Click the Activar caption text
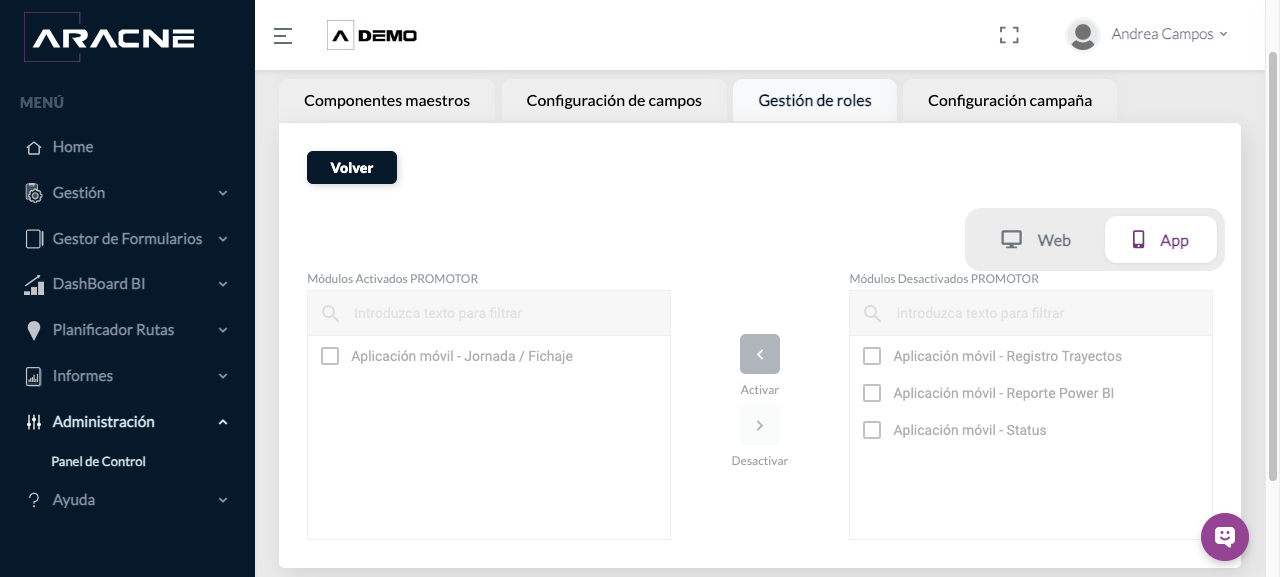1280x577 pixels. click(760, 390)
